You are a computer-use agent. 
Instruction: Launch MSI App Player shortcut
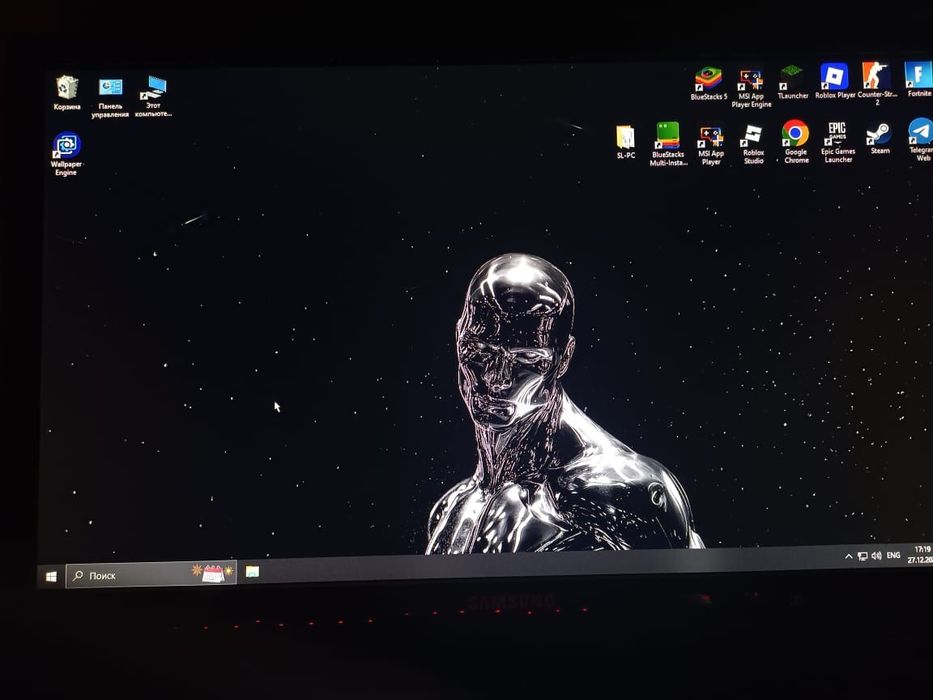pyautogui.click(x=711, y=146)
